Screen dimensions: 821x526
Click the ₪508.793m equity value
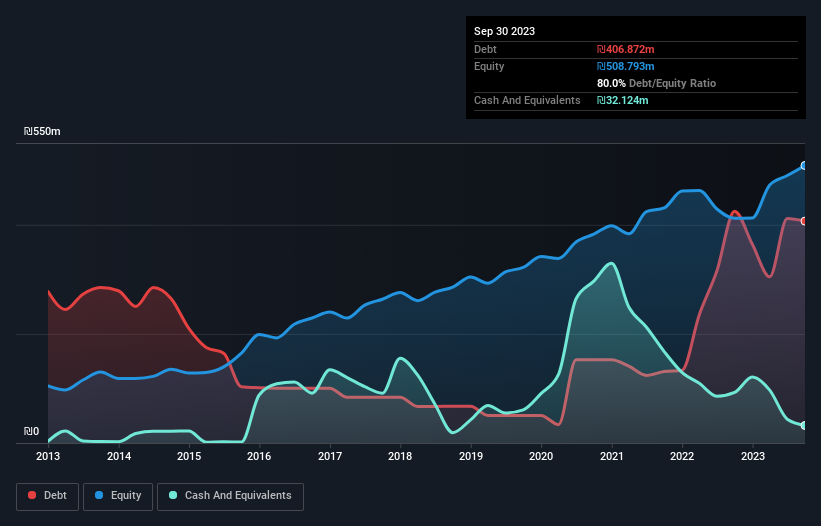pos(626,66)
